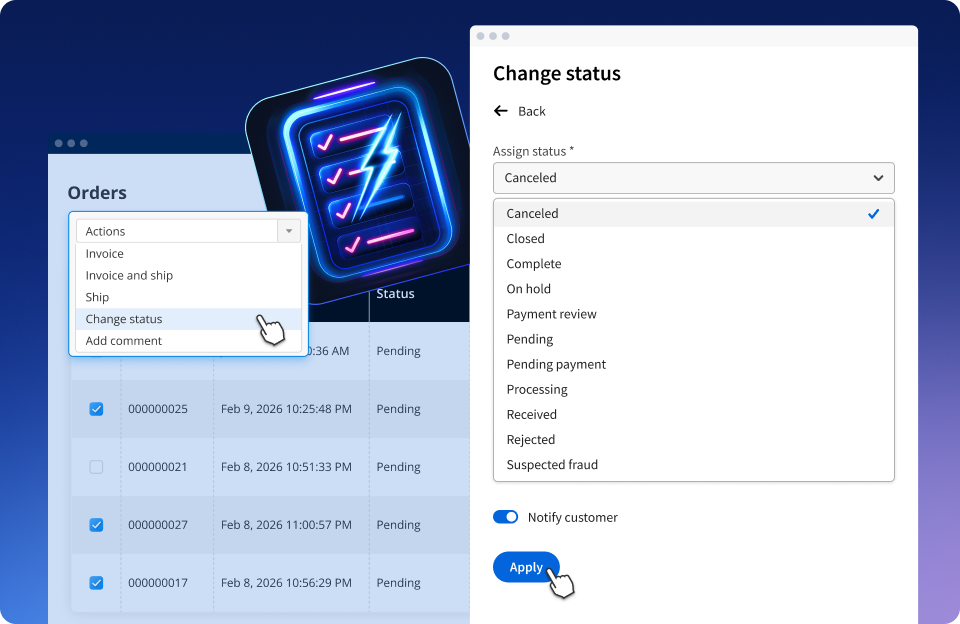Image resolution: width=960 pixels, height=624 pixels.
Task: Tick checkbox for order 000000021
Action: pos(96,467)
